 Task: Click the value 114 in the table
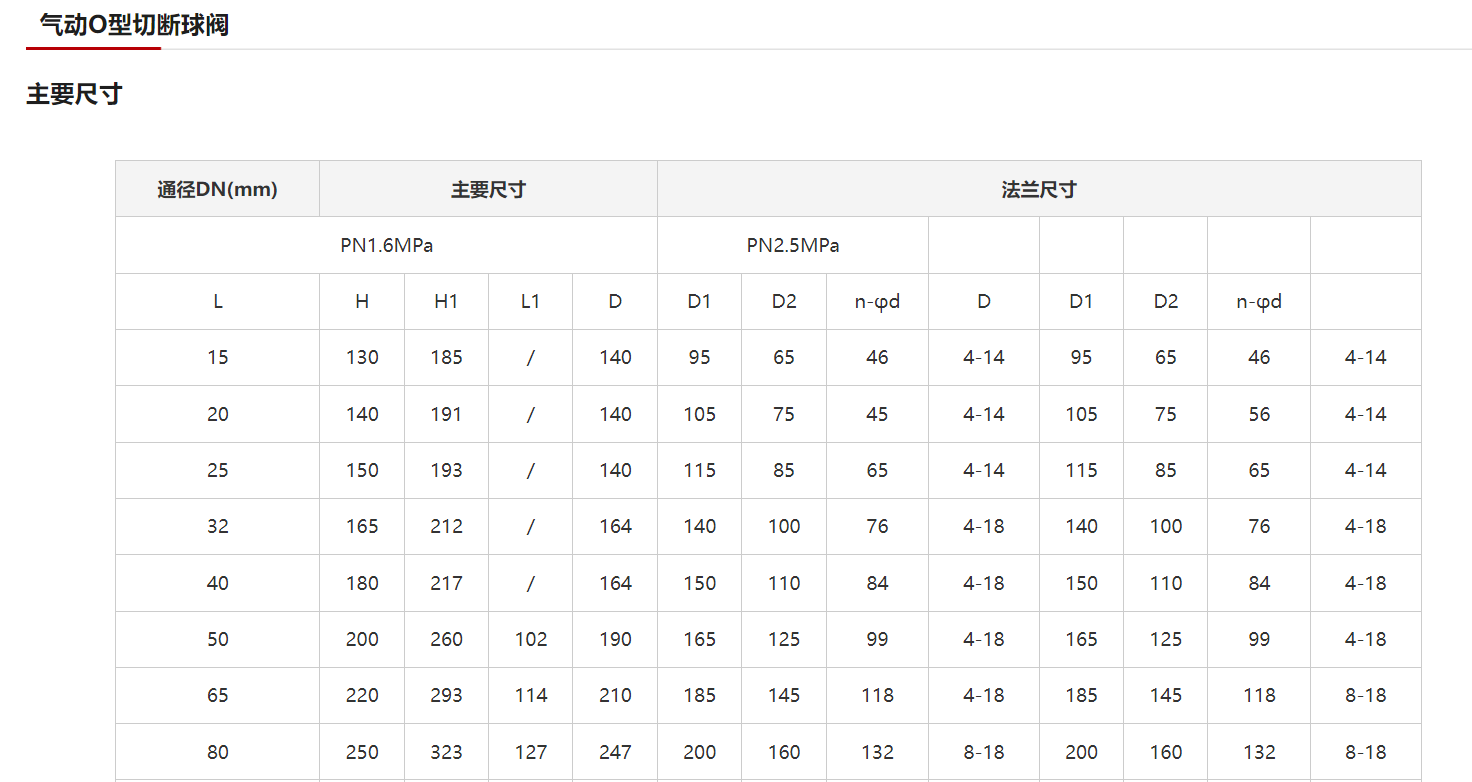point(530,695)
